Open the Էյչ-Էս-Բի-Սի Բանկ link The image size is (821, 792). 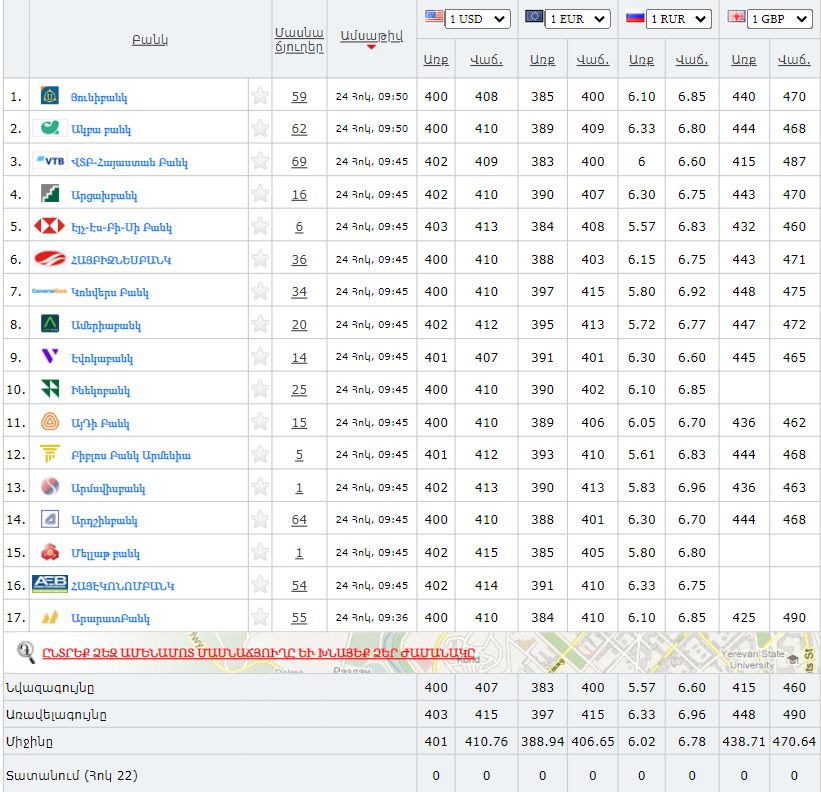pos(121,228)
